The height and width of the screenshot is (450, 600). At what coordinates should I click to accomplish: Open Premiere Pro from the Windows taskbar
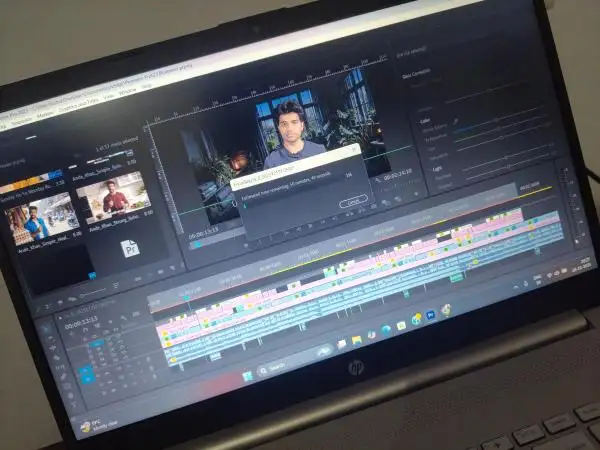coord(430,314)
